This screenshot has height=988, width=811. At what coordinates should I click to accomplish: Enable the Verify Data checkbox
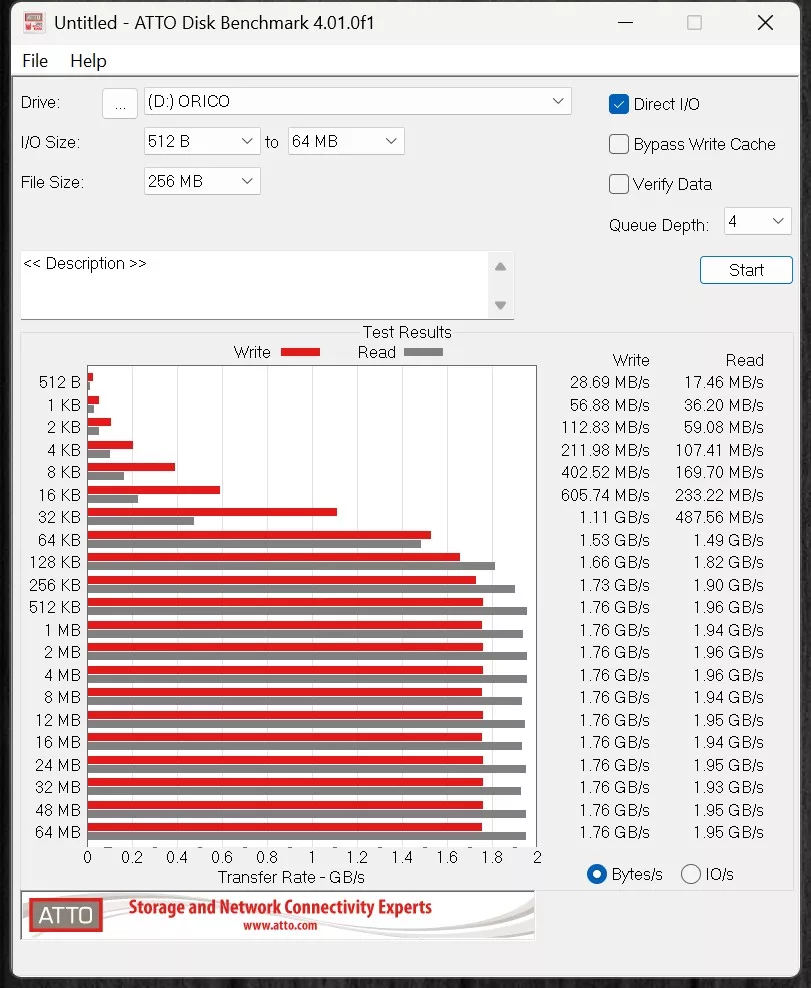pyautogui.click(x=619, y=184)
